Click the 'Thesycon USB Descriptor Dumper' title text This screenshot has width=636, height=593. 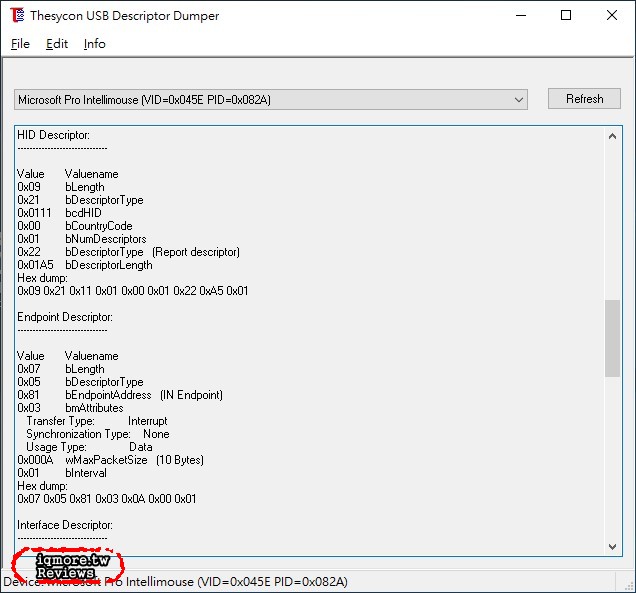[x=125, y=15]
